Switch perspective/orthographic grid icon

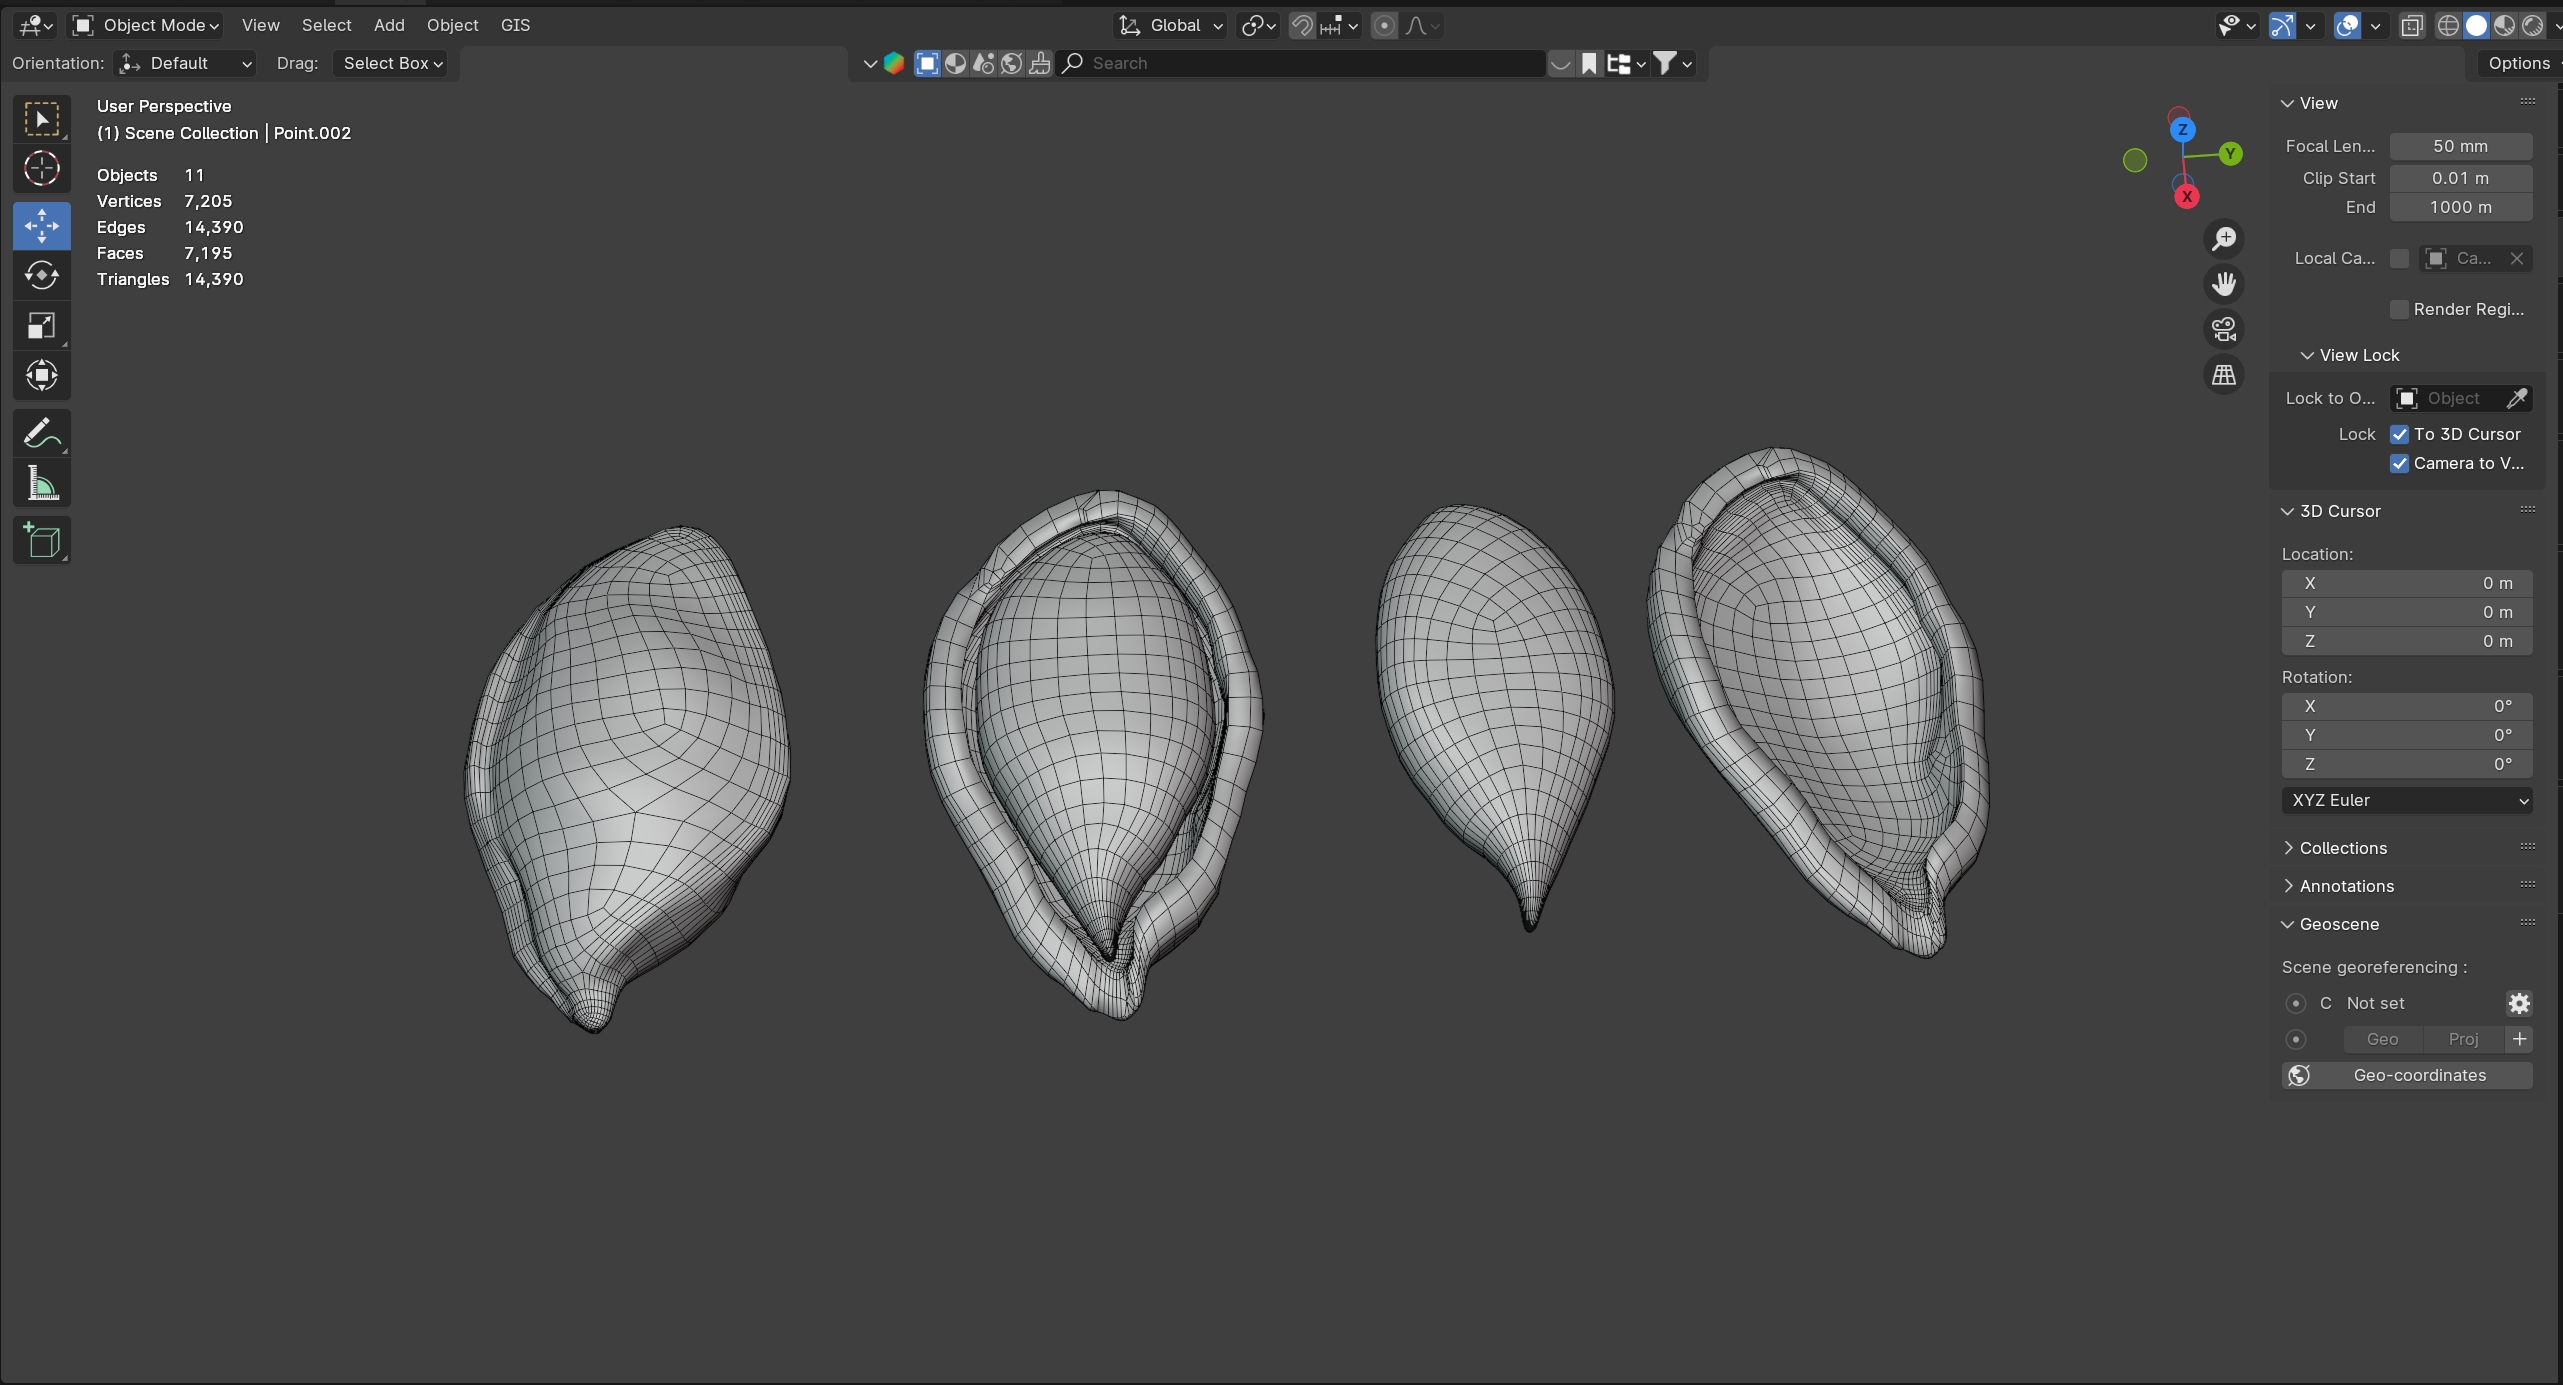[2223, 375]
